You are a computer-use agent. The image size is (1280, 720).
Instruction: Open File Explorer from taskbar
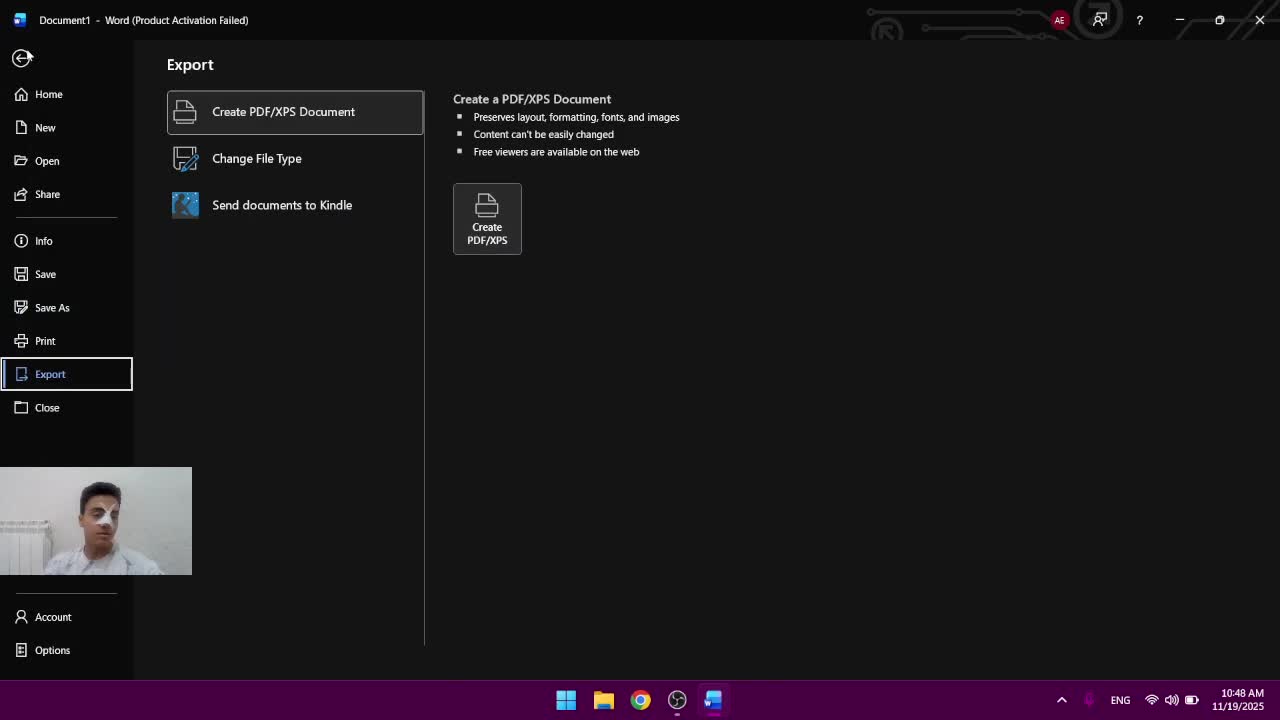tap(603, 700)
